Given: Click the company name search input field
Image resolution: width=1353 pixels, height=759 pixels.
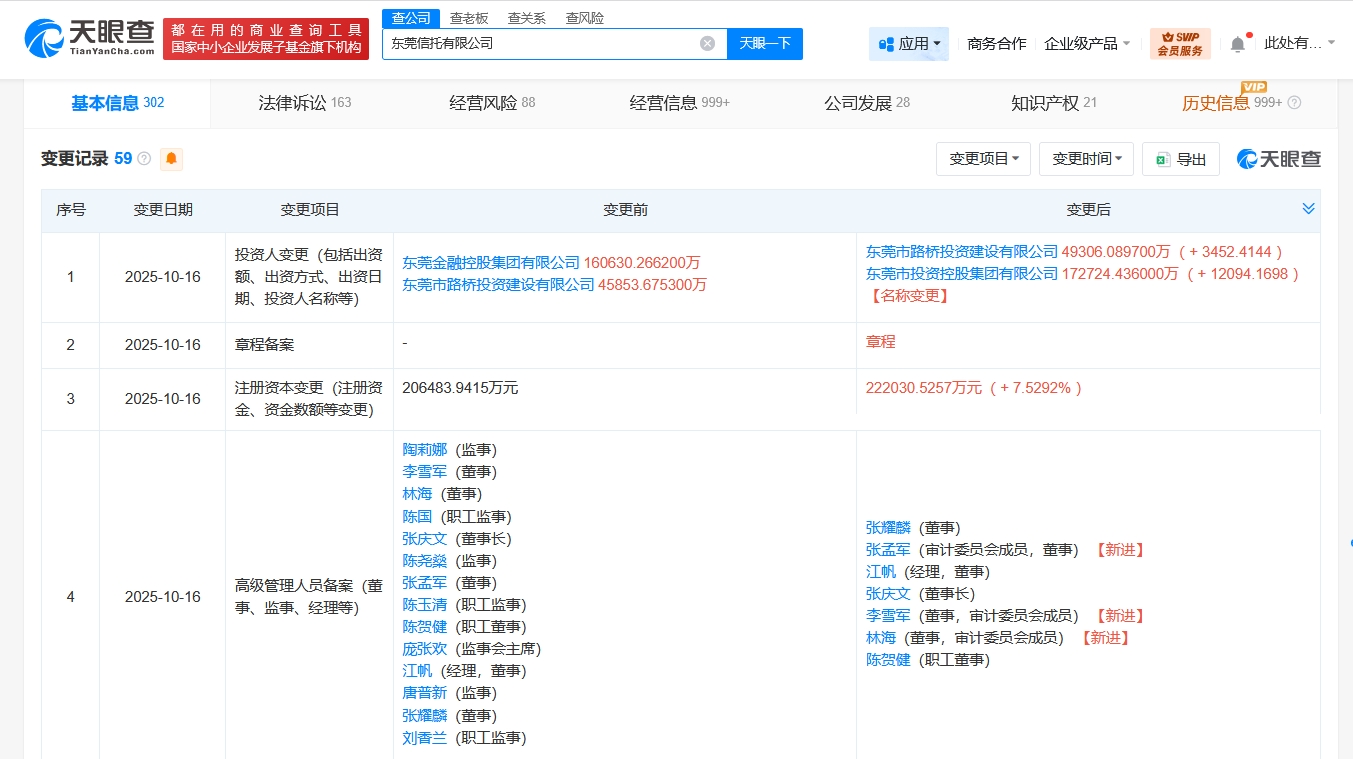Looking at the screenshot, I should 540,44.
